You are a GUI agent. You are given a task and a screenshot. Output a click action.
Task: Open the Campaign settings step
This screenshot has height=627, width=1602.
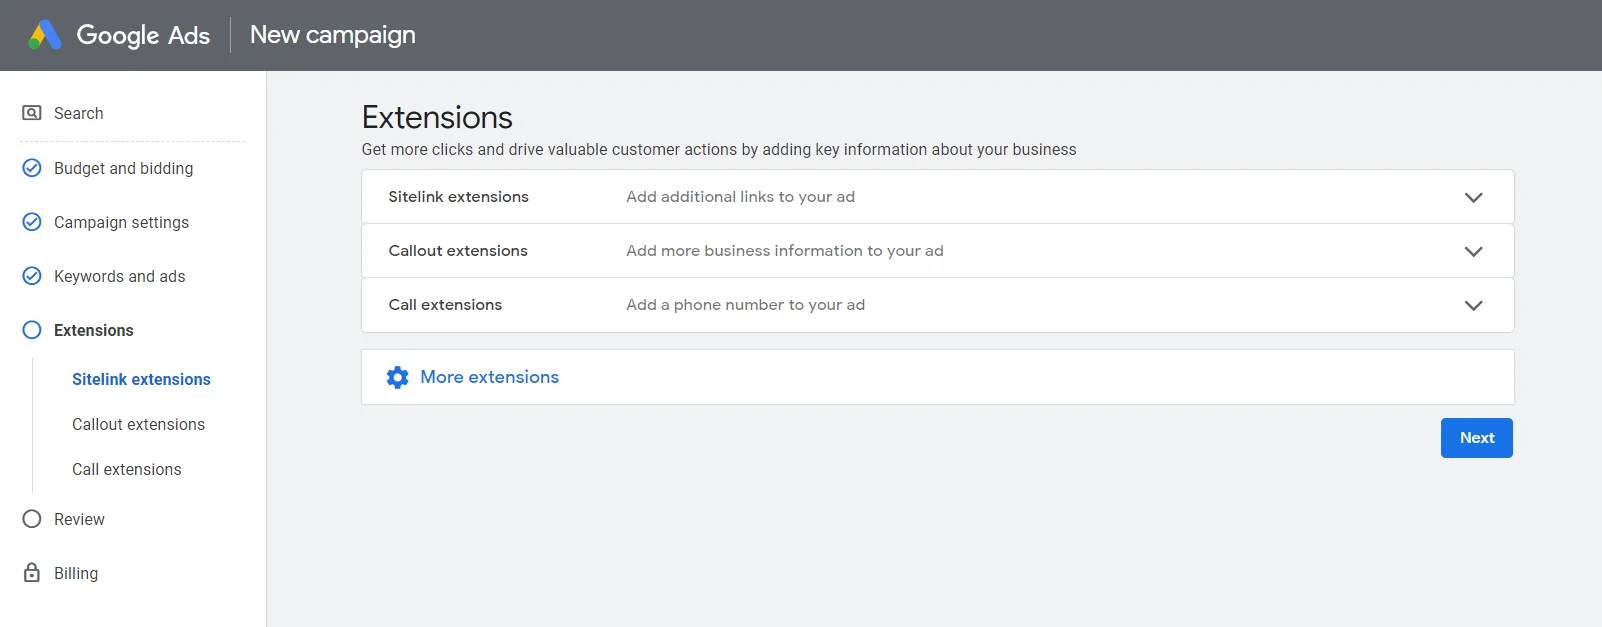point(121,222)
